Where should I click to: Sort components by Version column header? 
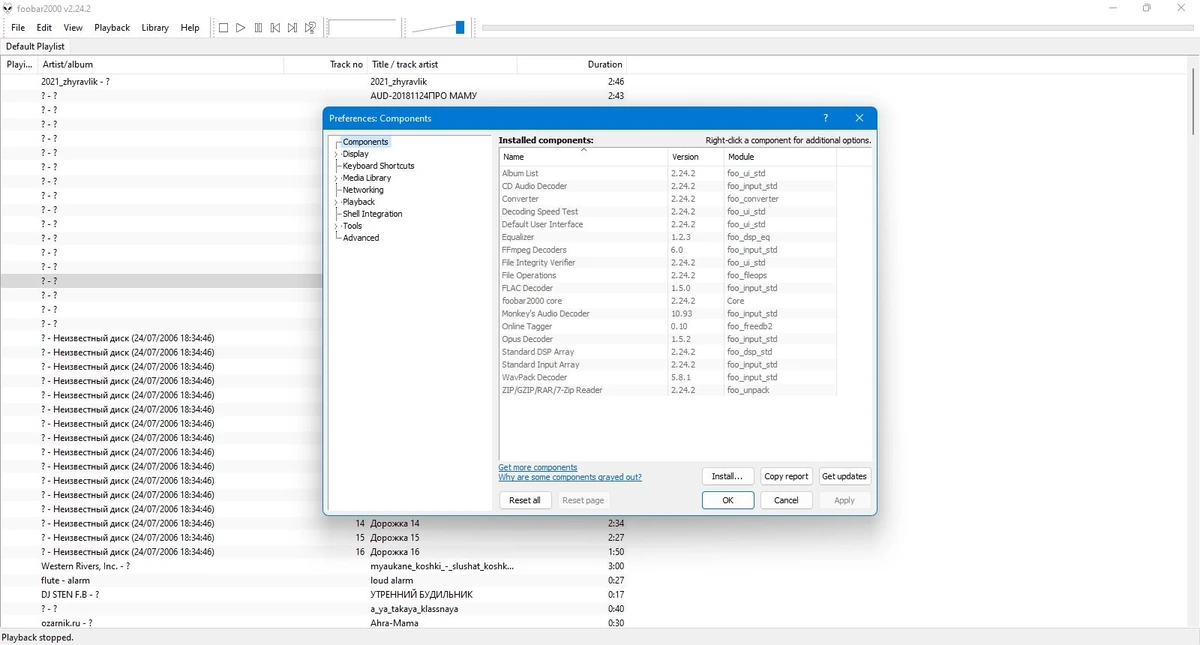(696, 157)
